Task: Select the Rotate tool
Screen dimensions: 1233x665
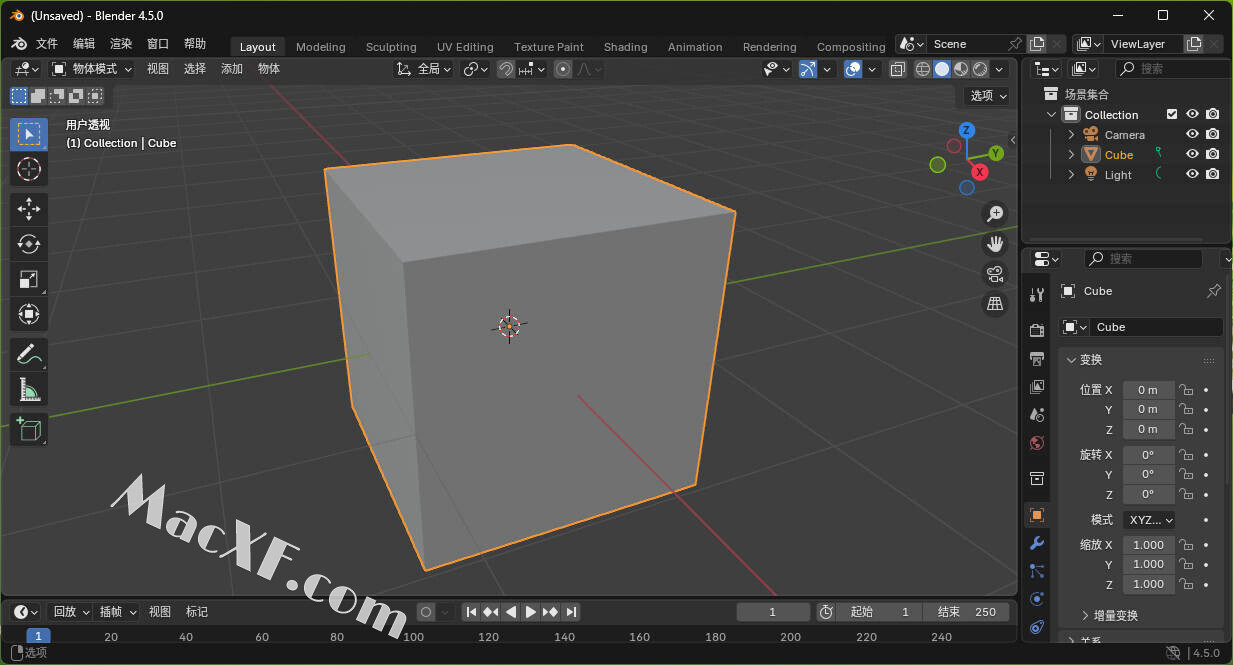Action: [x=28, y=244]
